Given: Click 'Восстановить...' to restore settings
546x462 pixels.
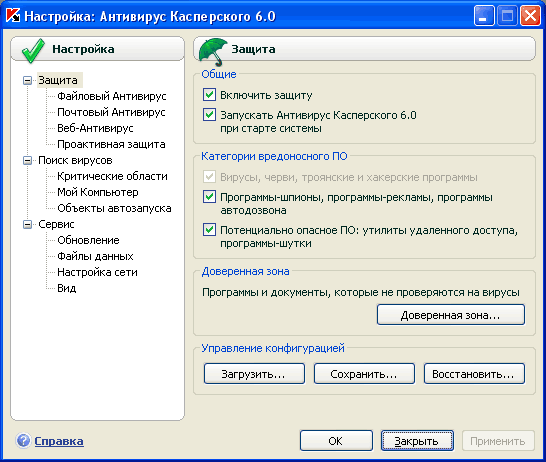Looking at the screenshot, I should point(474,374).
